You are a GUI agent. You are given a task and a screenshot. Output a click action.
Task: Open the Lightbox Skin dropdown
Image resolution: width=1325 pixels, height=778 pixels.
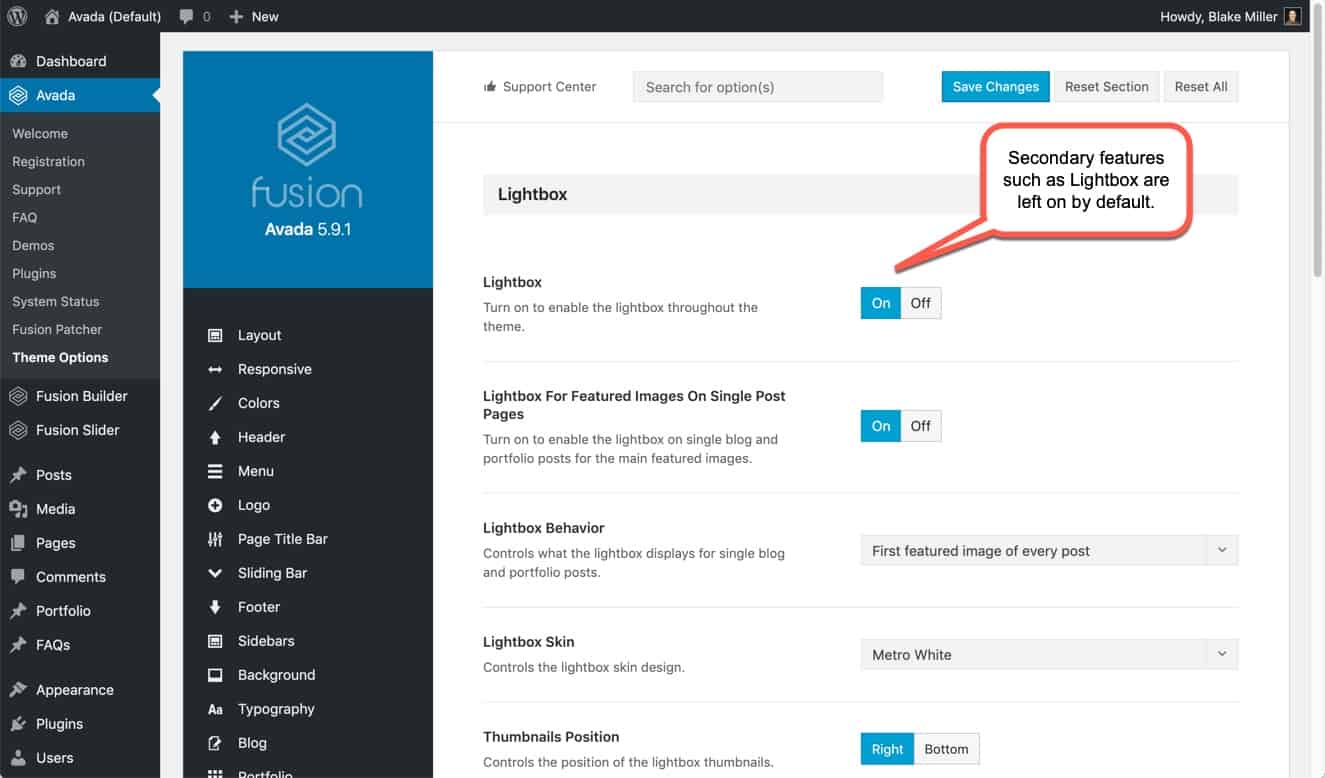point(1049,655)
